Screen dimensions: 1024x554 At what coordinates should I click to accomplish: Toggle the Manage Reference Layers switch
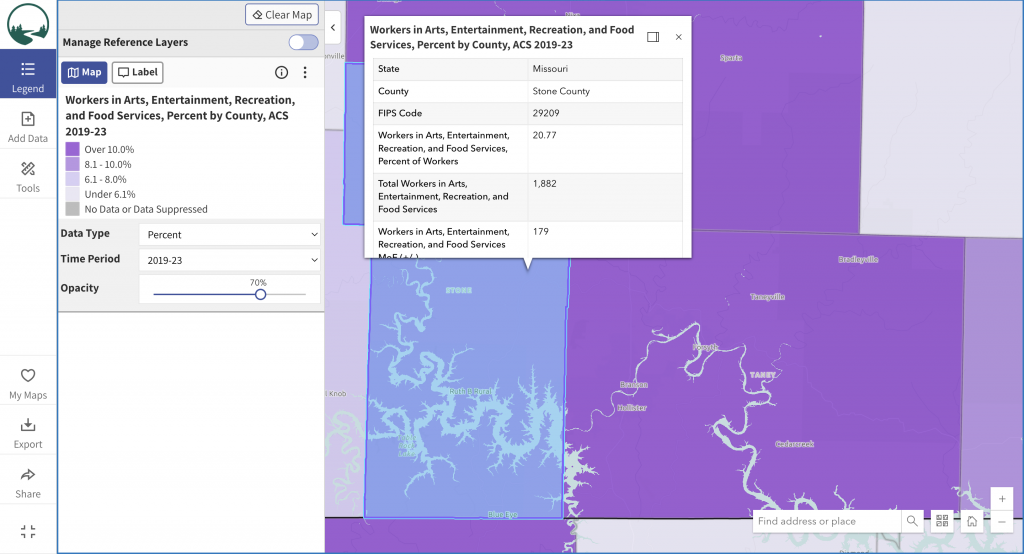pos(304,42)
